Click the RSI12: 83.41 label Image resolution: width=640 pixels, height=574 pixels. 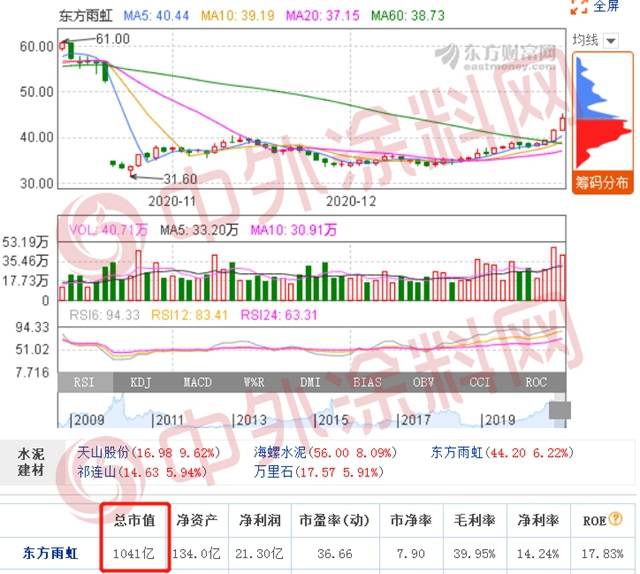point(189,315)
